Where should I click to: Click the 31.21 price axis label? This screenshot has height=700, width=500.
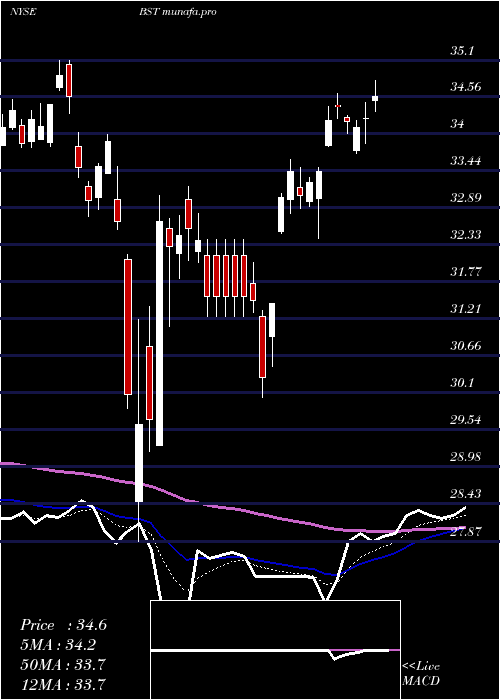point(465,310)
